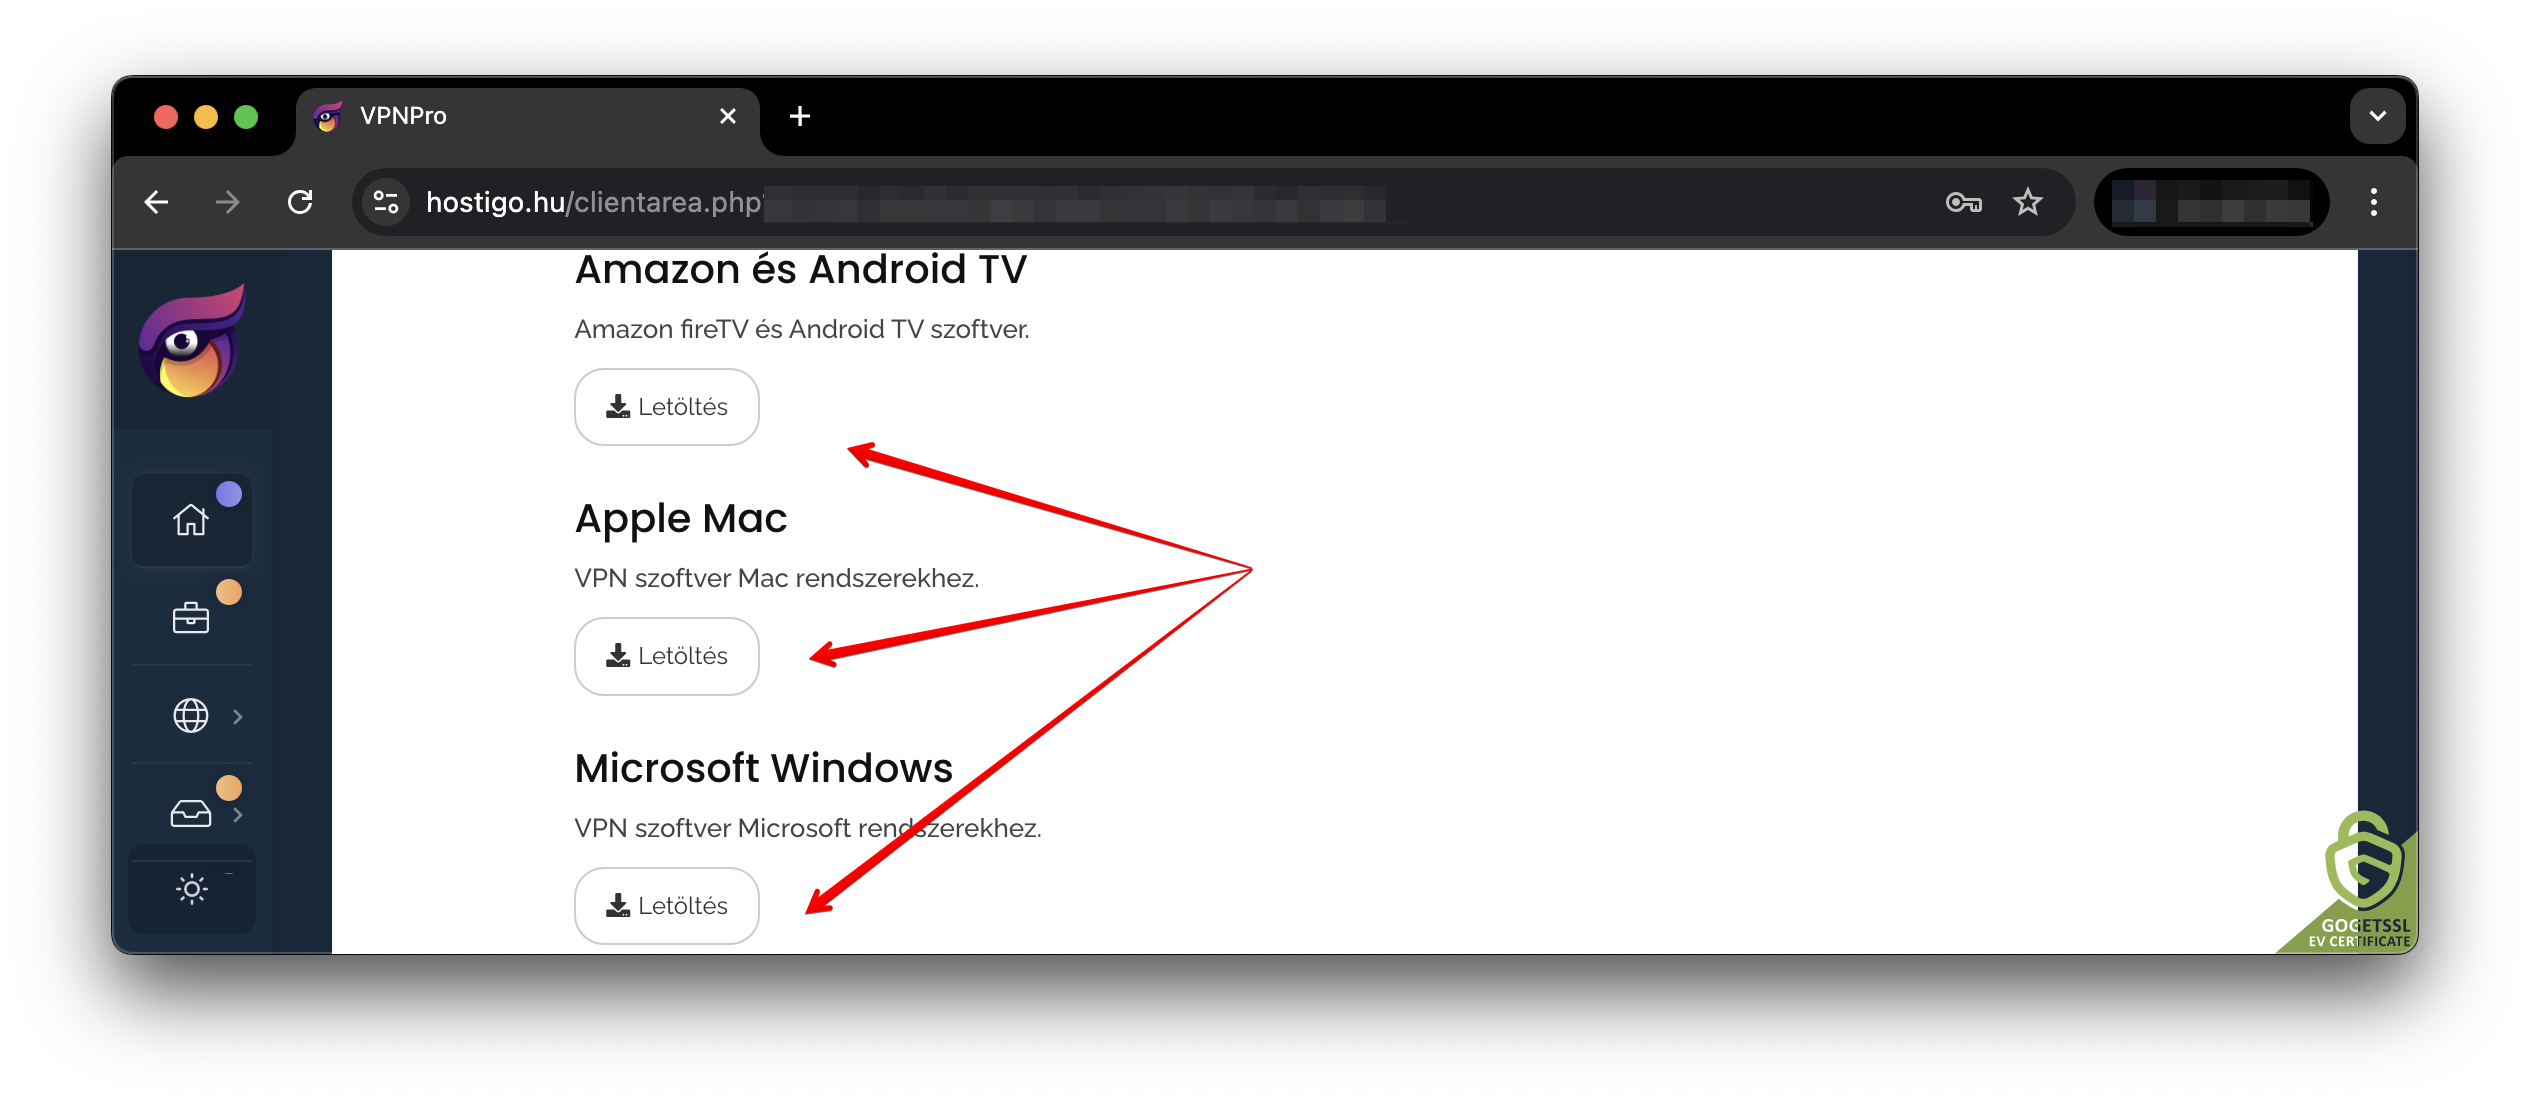Click text 'Amazon fireTV és Android TV szoftver.'
The image size is (2530, 1102).
(x=802, y=330)
